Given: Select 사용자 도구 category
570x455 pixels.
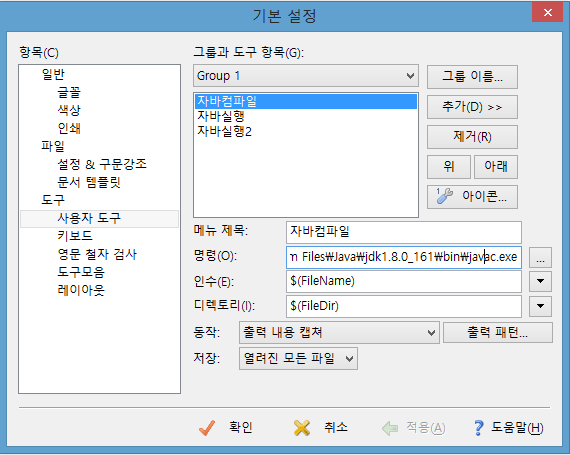Looking at the screenshot, I should tap(99, 218).
